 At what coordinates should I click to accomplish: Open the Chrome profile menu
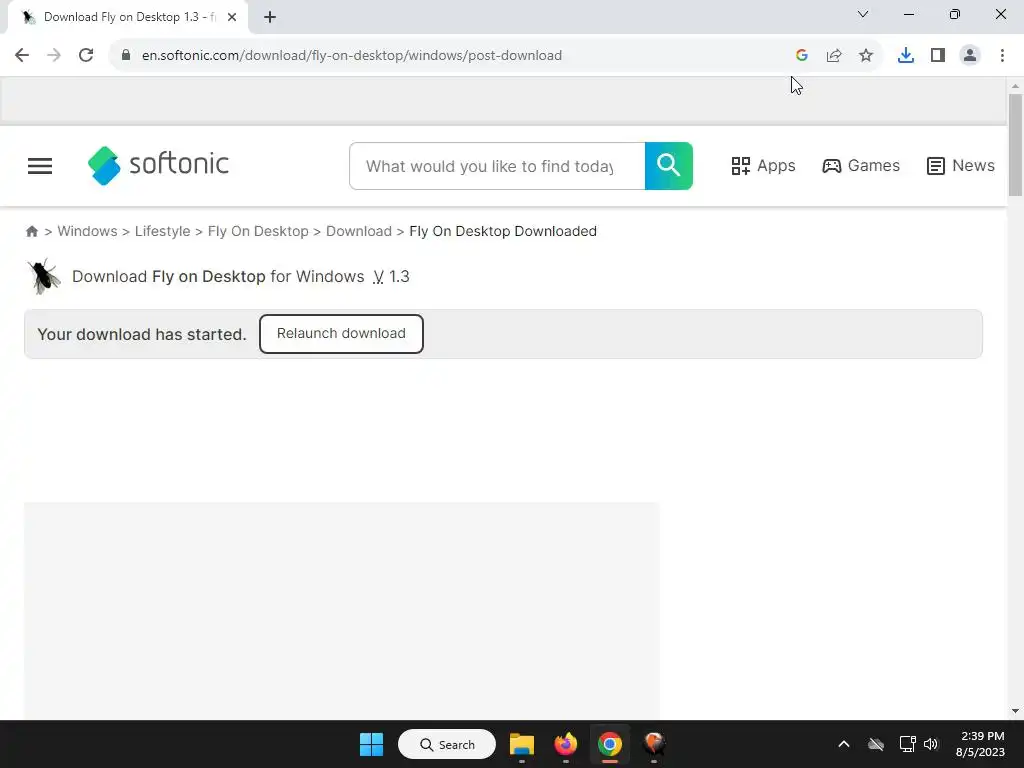[x=970, y=56]
